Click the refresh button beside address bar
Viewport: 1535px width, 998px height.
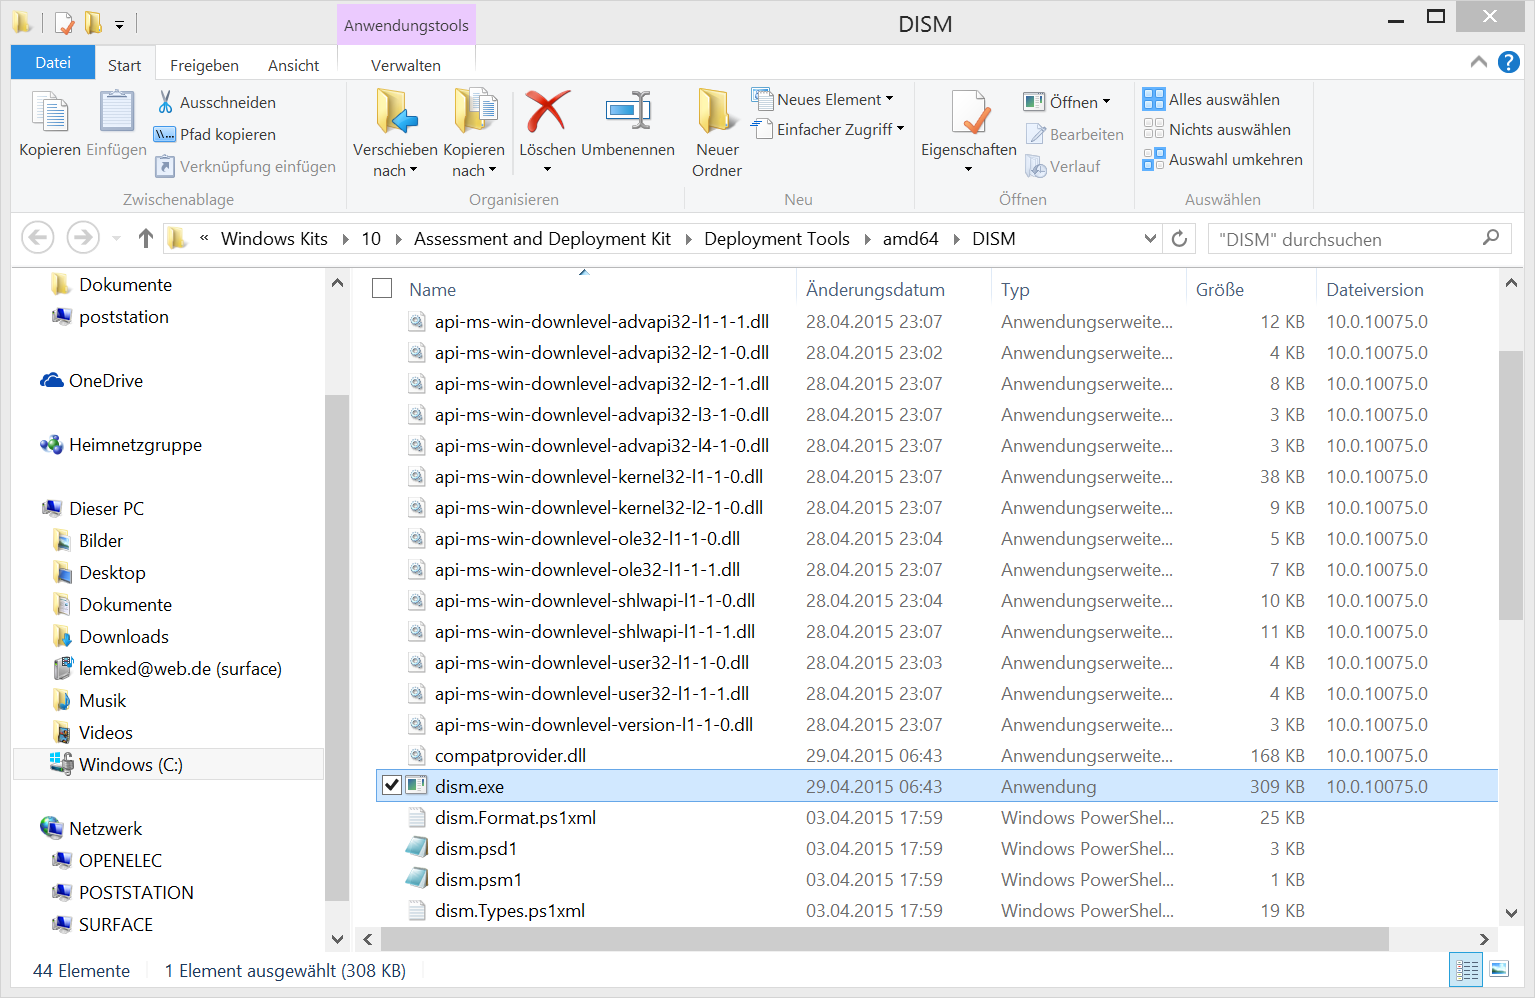[1179, 239]
